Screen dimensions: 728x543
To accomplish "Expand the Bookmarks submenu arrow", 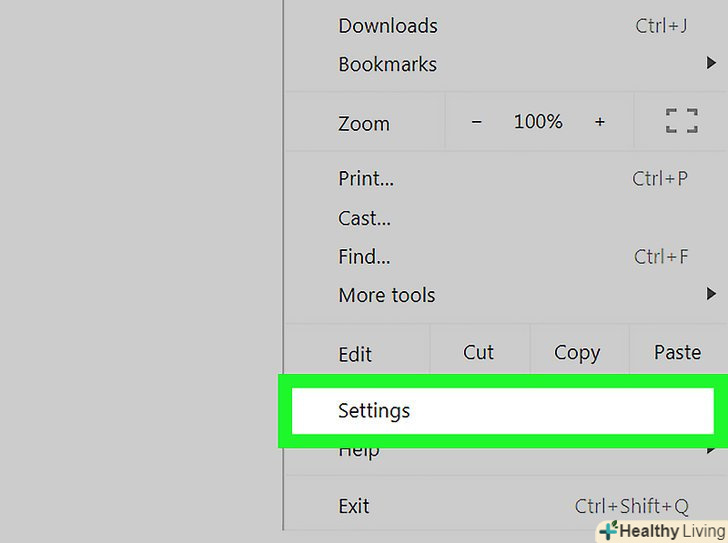I will pos(711,64).
